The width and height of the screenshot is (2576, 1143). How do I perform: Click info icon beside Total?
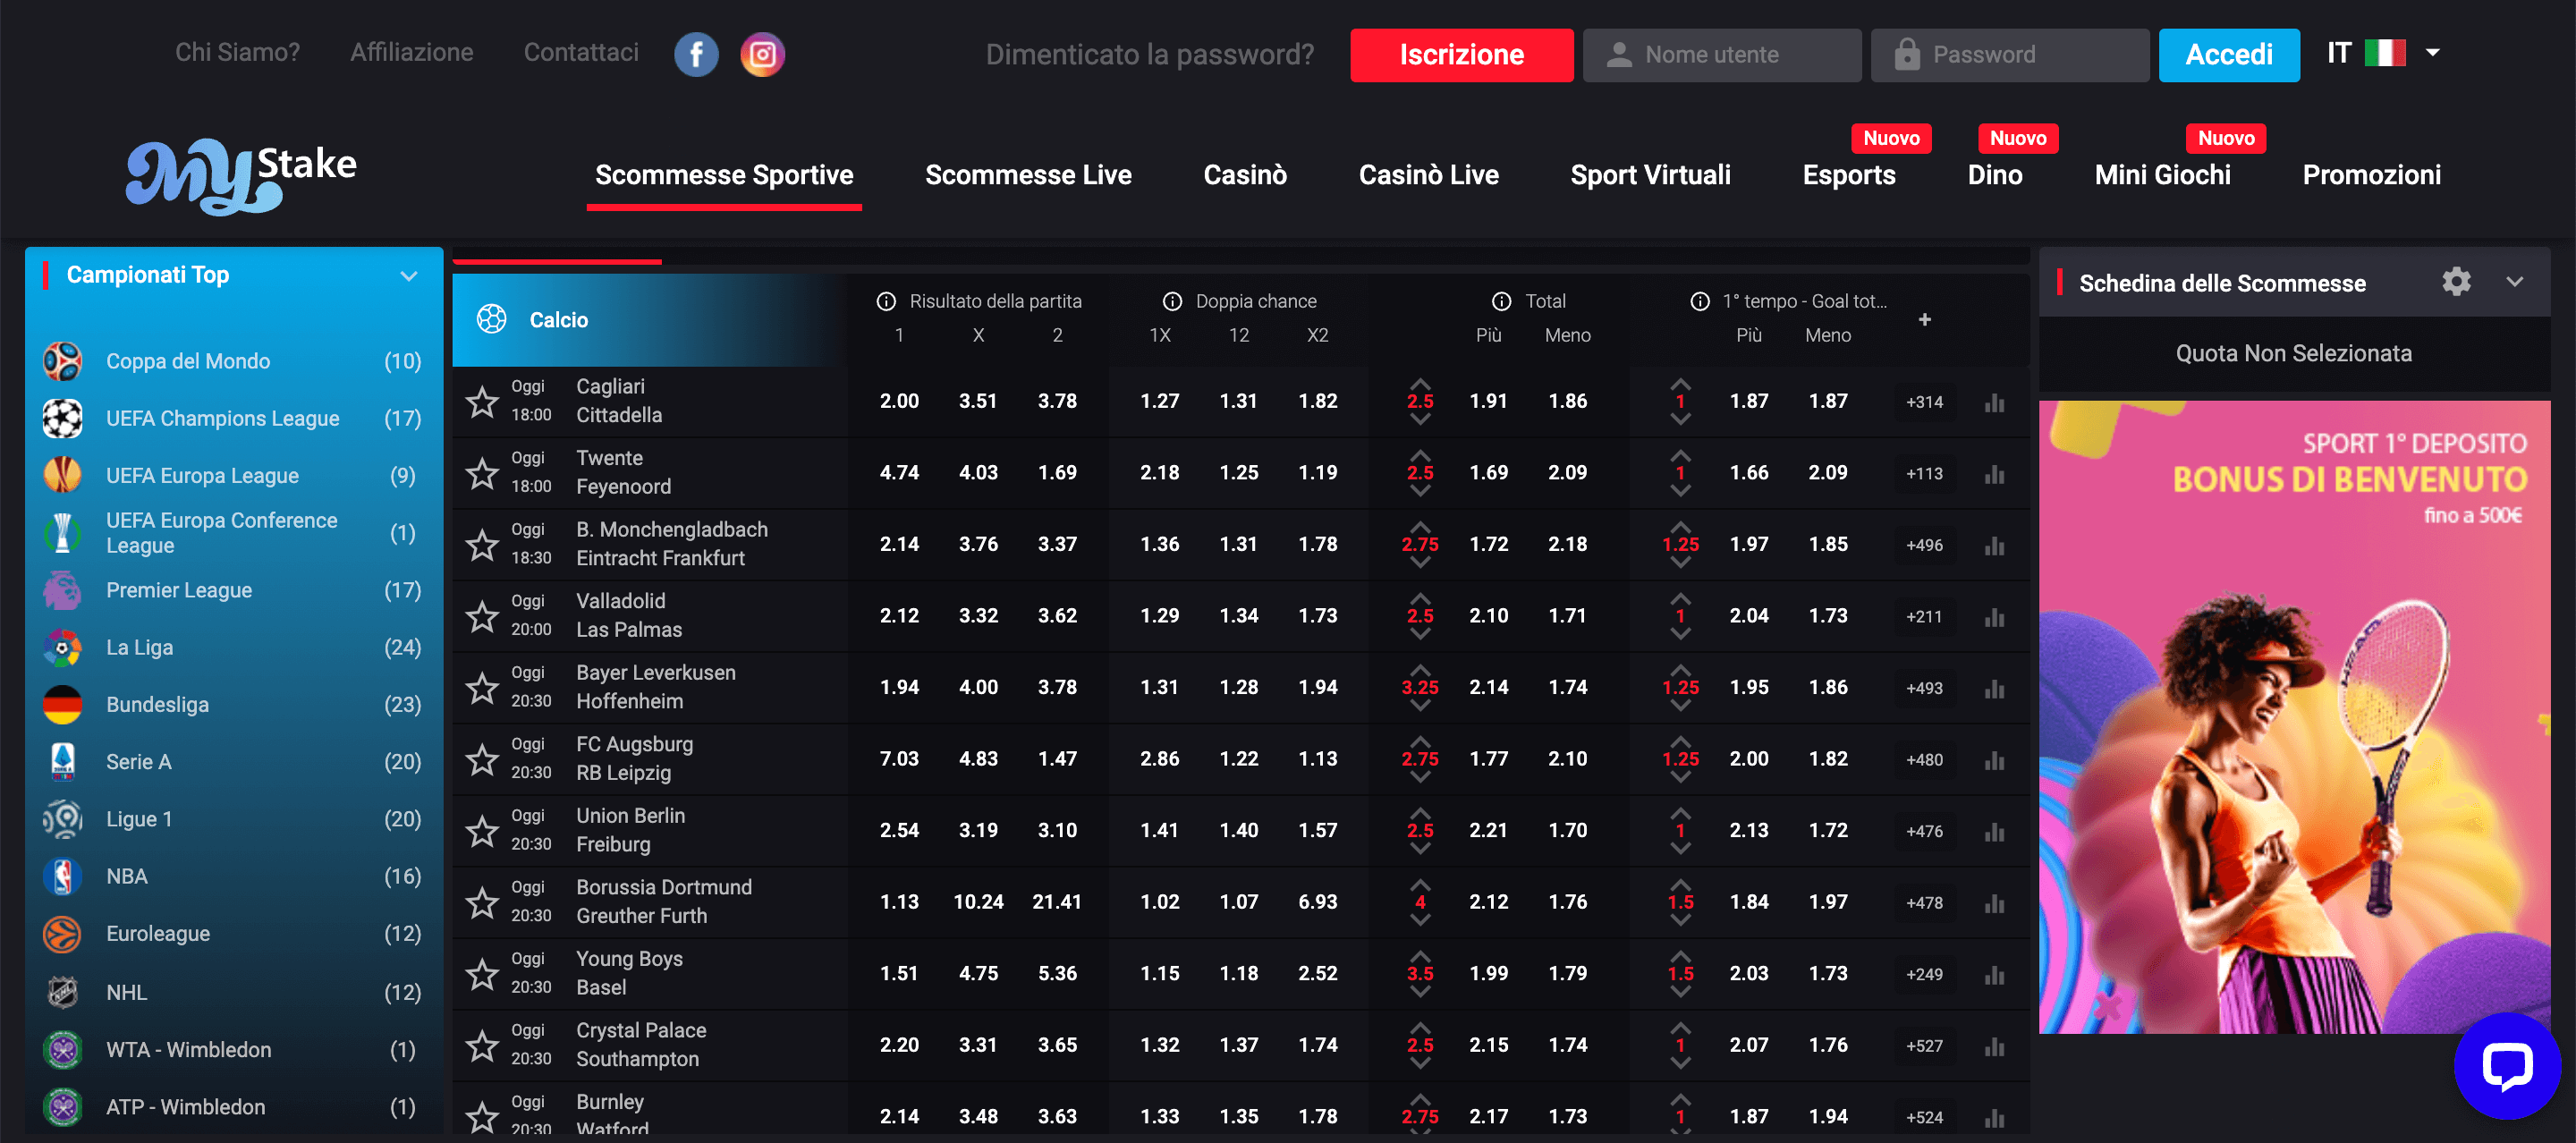click(1501, 301)
